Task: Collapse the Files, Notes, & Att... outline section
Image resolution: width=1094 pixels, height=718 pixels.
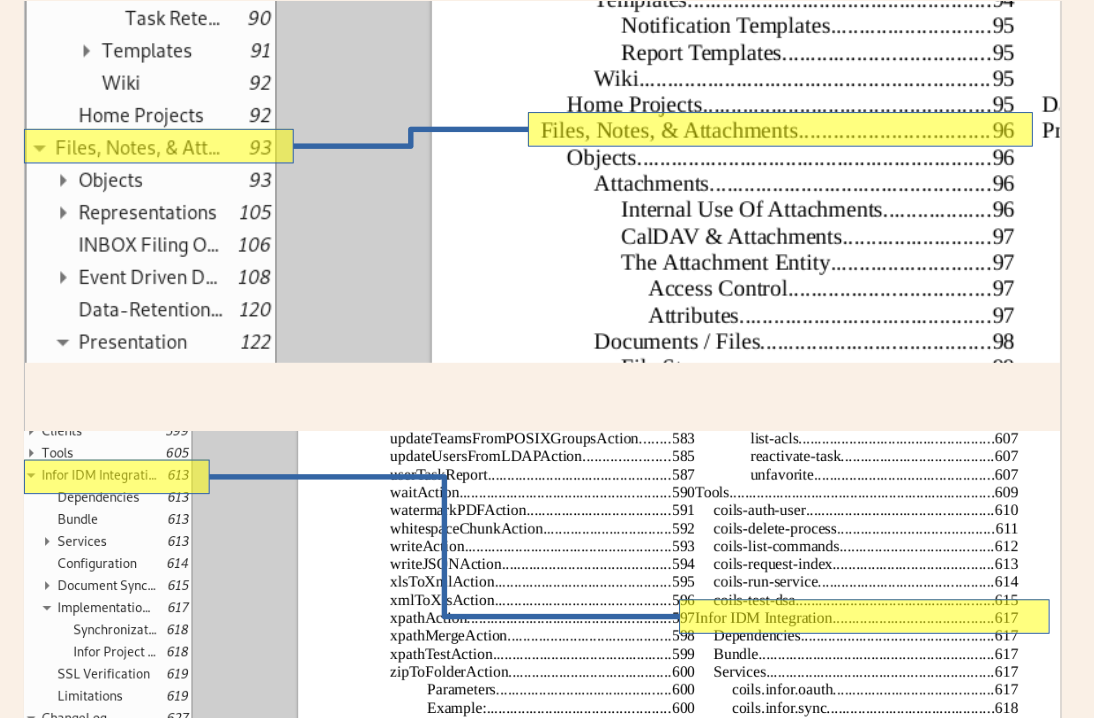Action: coord(40,148)
